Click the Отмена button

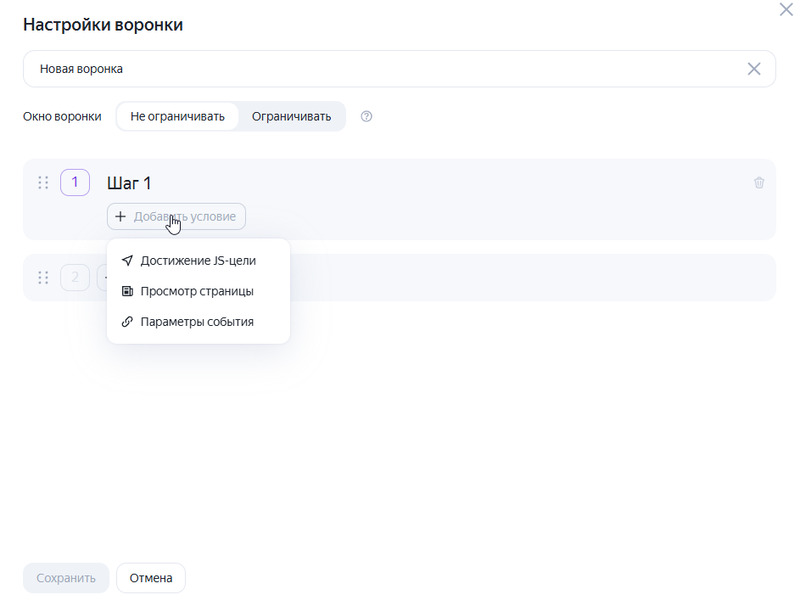click(151, 578)
